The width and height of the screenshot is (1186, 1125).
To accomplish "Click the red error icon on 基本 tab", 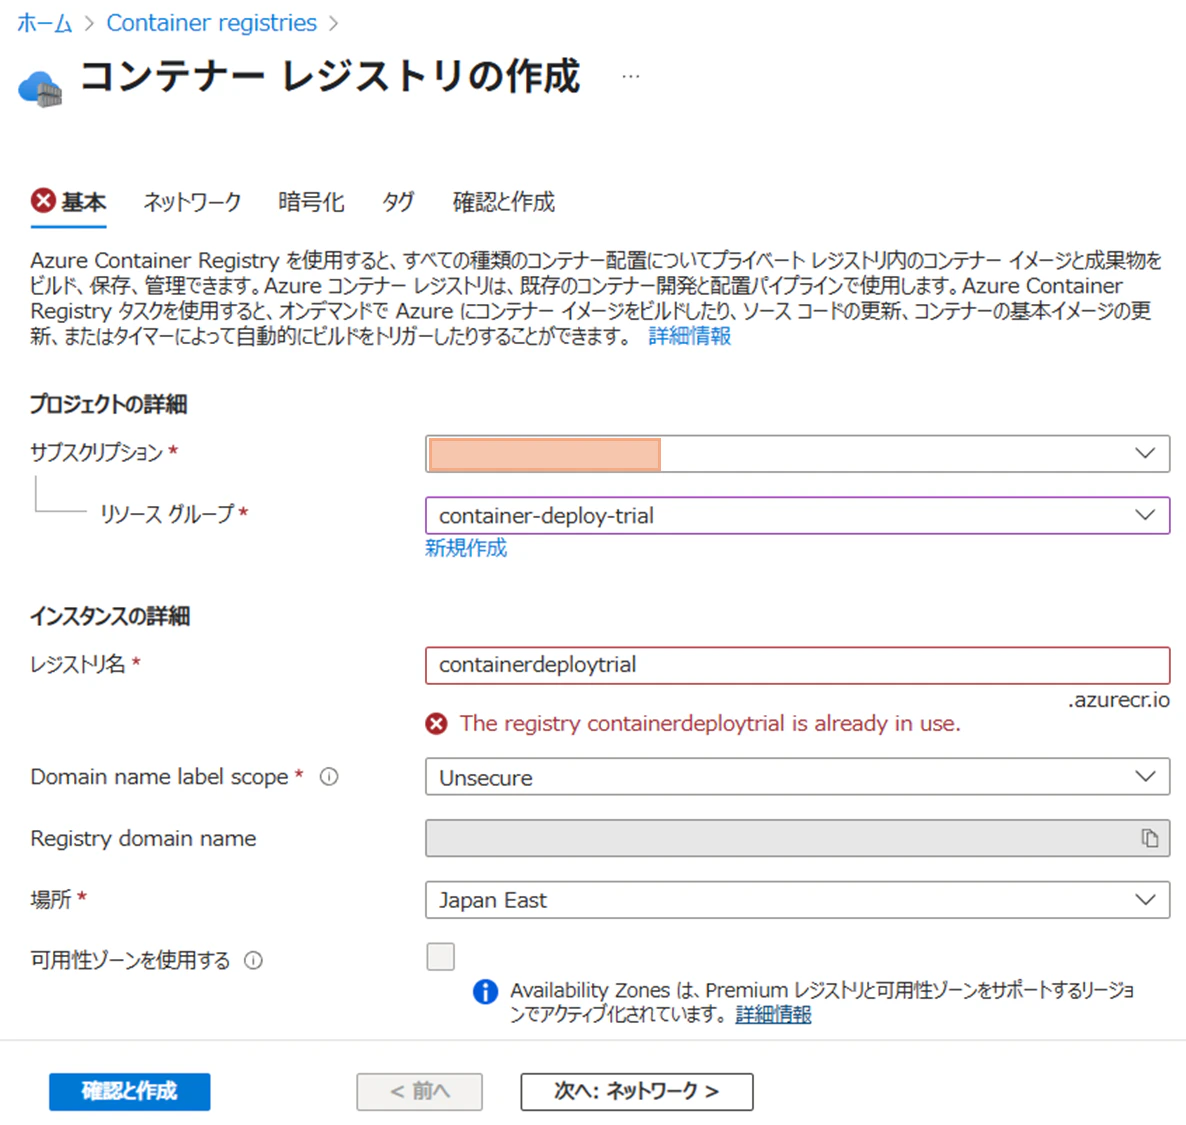I will pos(43,200).
